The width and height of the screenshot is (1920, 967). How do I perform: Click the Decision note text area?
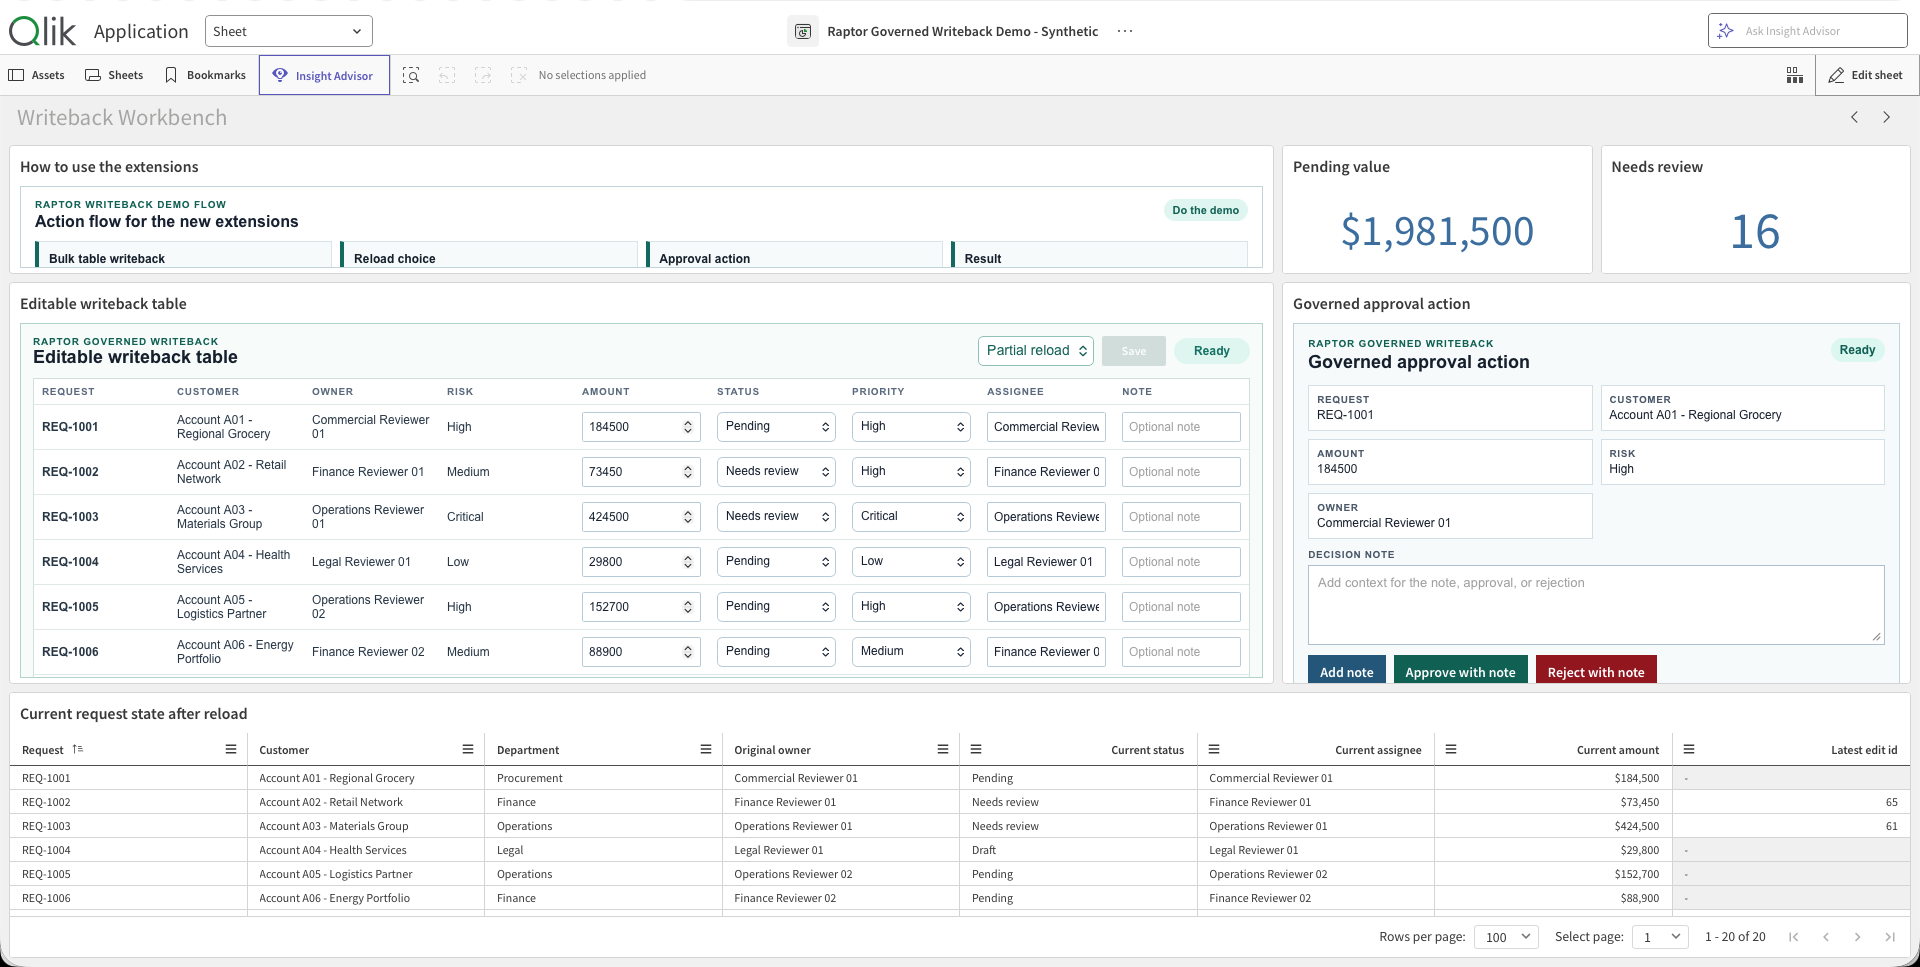click(1596, 605)
